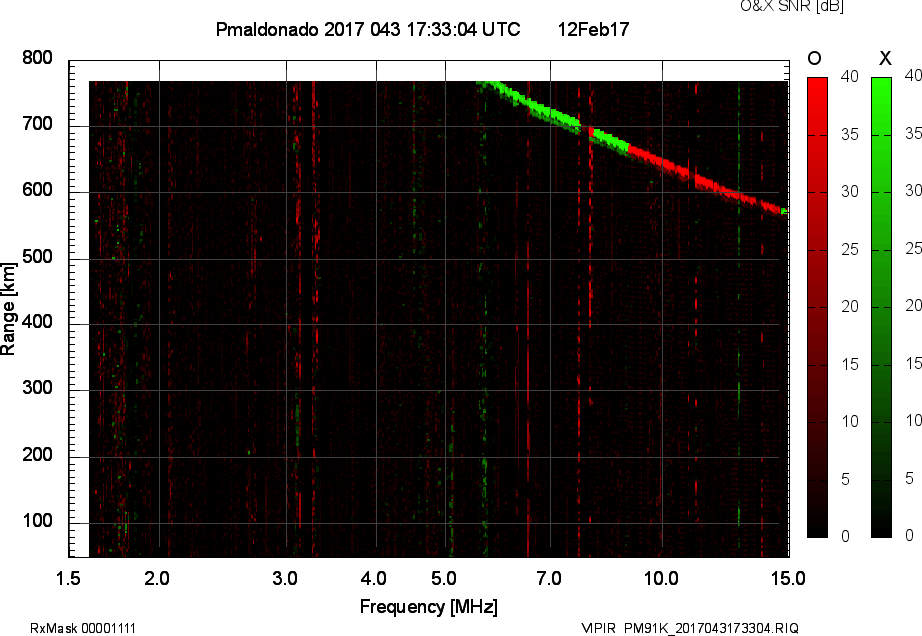Click the '12Feb17' date label
The height and width of the screenshot is (636, 922).
coord(593,30)
